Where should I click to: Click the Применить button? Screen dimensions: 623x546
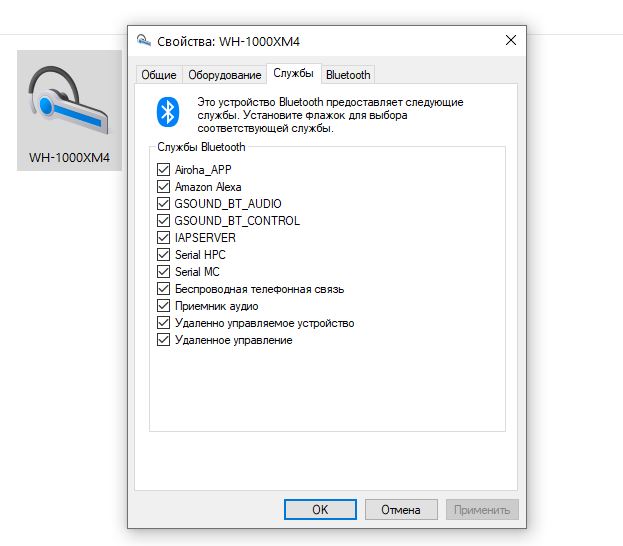[x=482, y=509]
